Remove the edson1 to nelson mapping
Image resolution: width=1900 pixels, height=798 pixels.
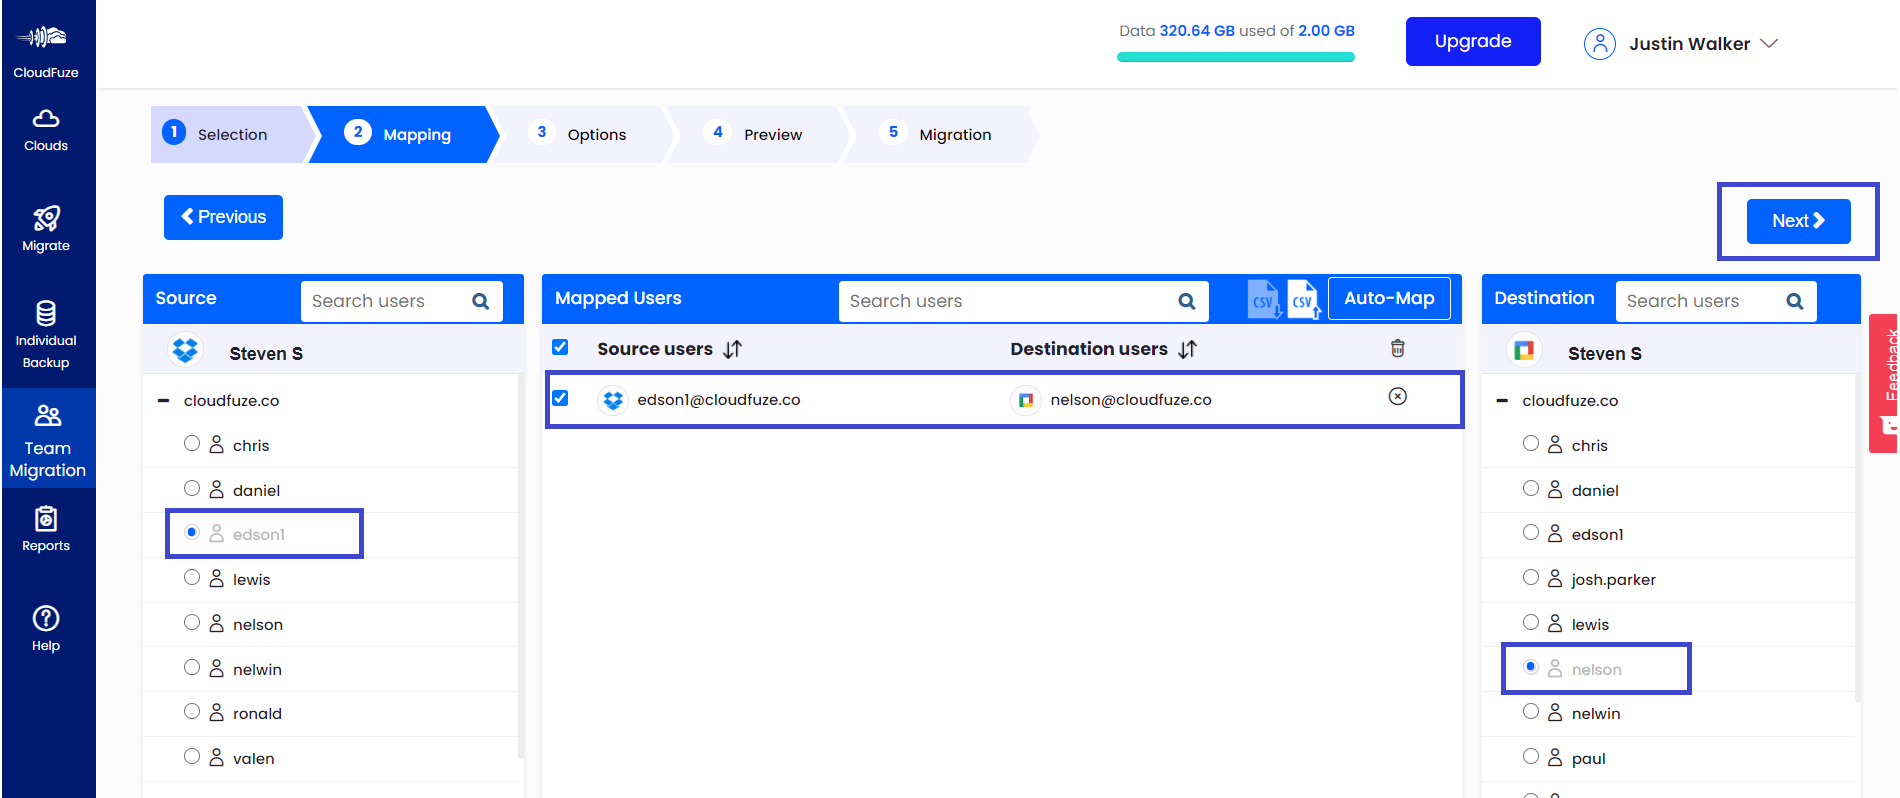point(1398,396)
